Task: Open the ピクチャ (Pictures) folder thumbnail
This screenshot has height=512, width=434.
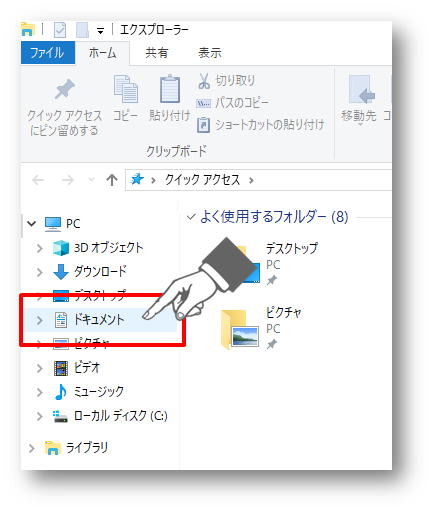Action: tap(241, 329)
